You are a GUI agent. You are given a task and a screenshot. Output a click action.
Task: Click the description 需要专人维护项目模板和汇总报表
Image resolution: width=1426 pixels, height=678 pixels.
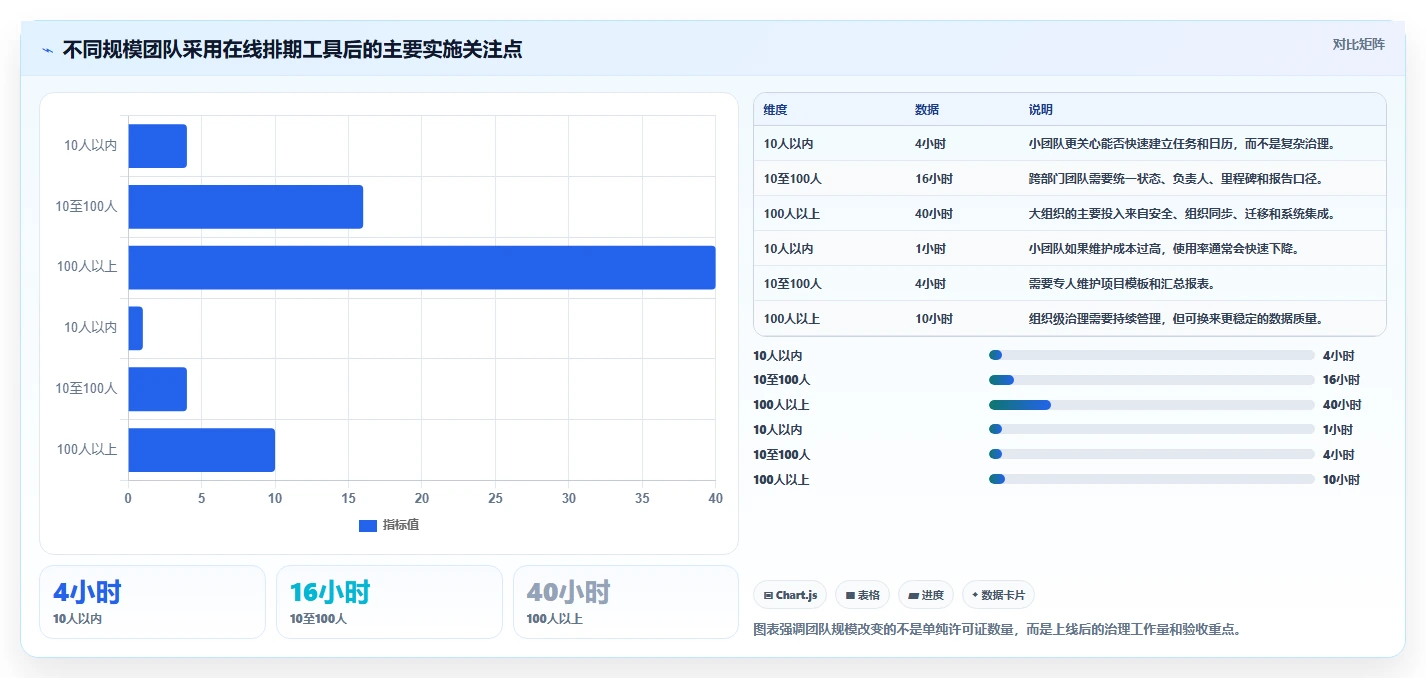tap(1122, 284)
